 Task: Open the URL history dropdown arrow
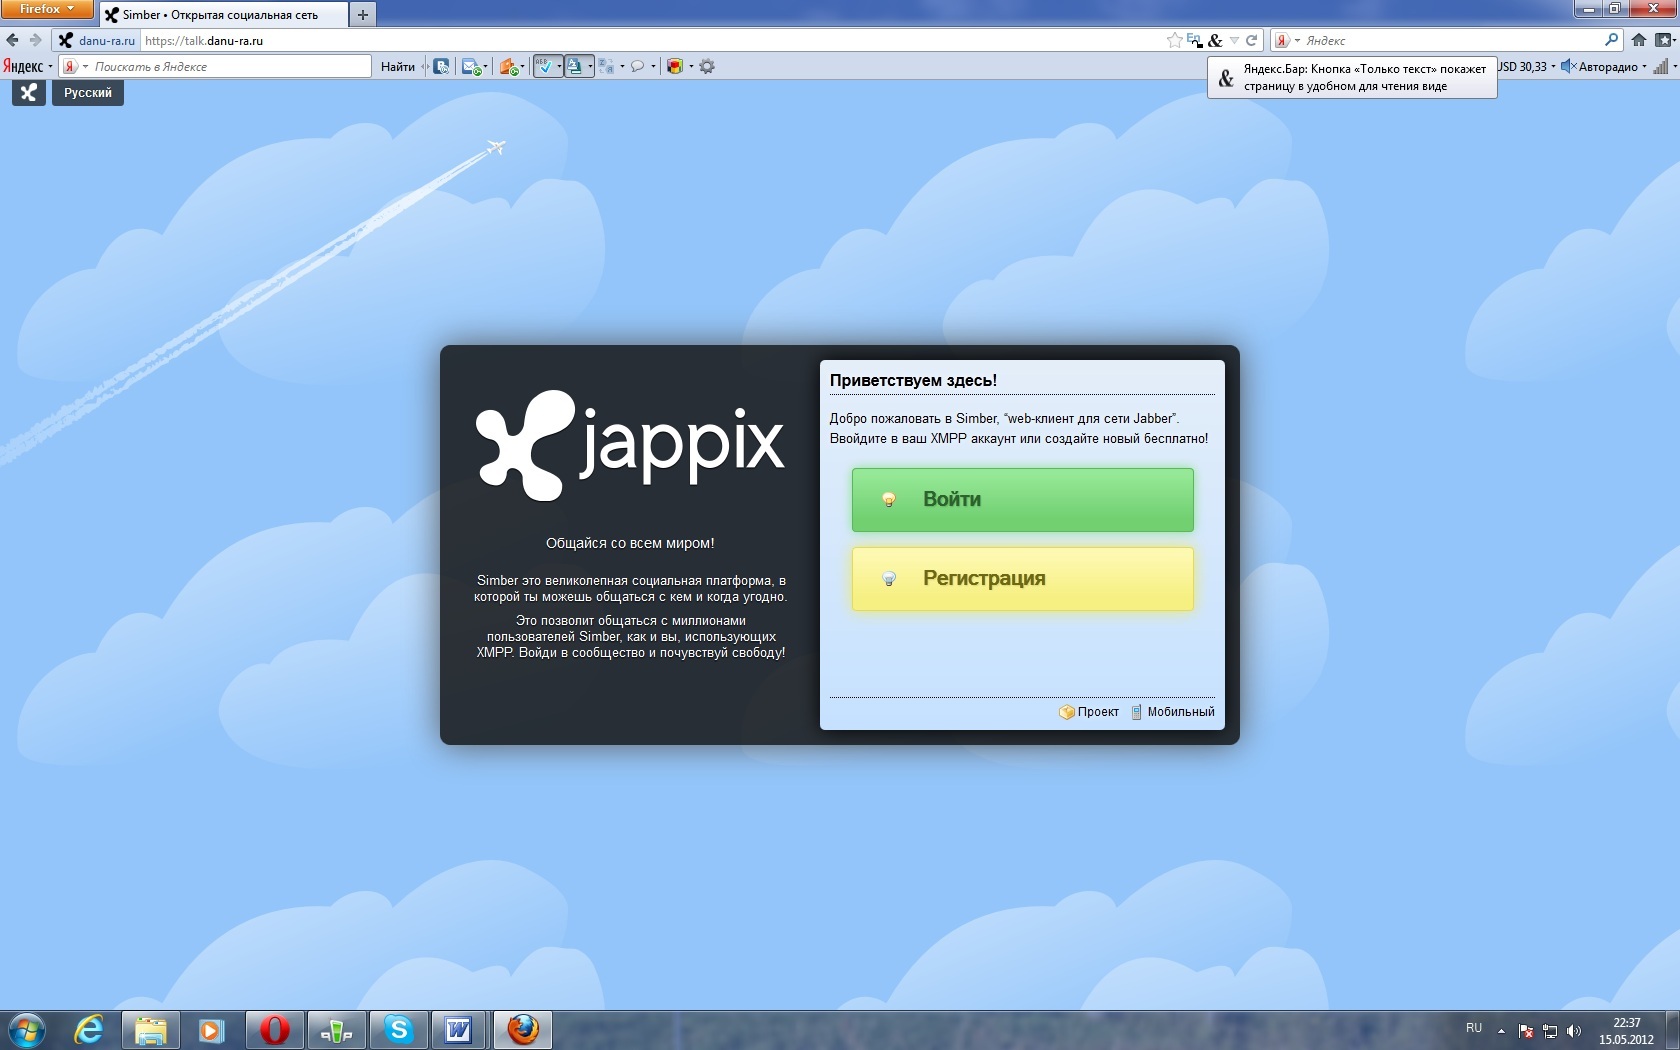[1235, 41]
